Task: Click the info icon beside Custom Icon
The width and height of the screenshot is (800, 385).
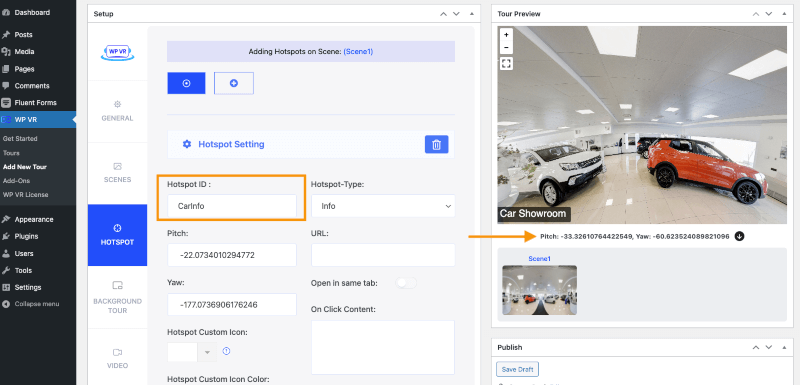Action: [x=227, y=351]
